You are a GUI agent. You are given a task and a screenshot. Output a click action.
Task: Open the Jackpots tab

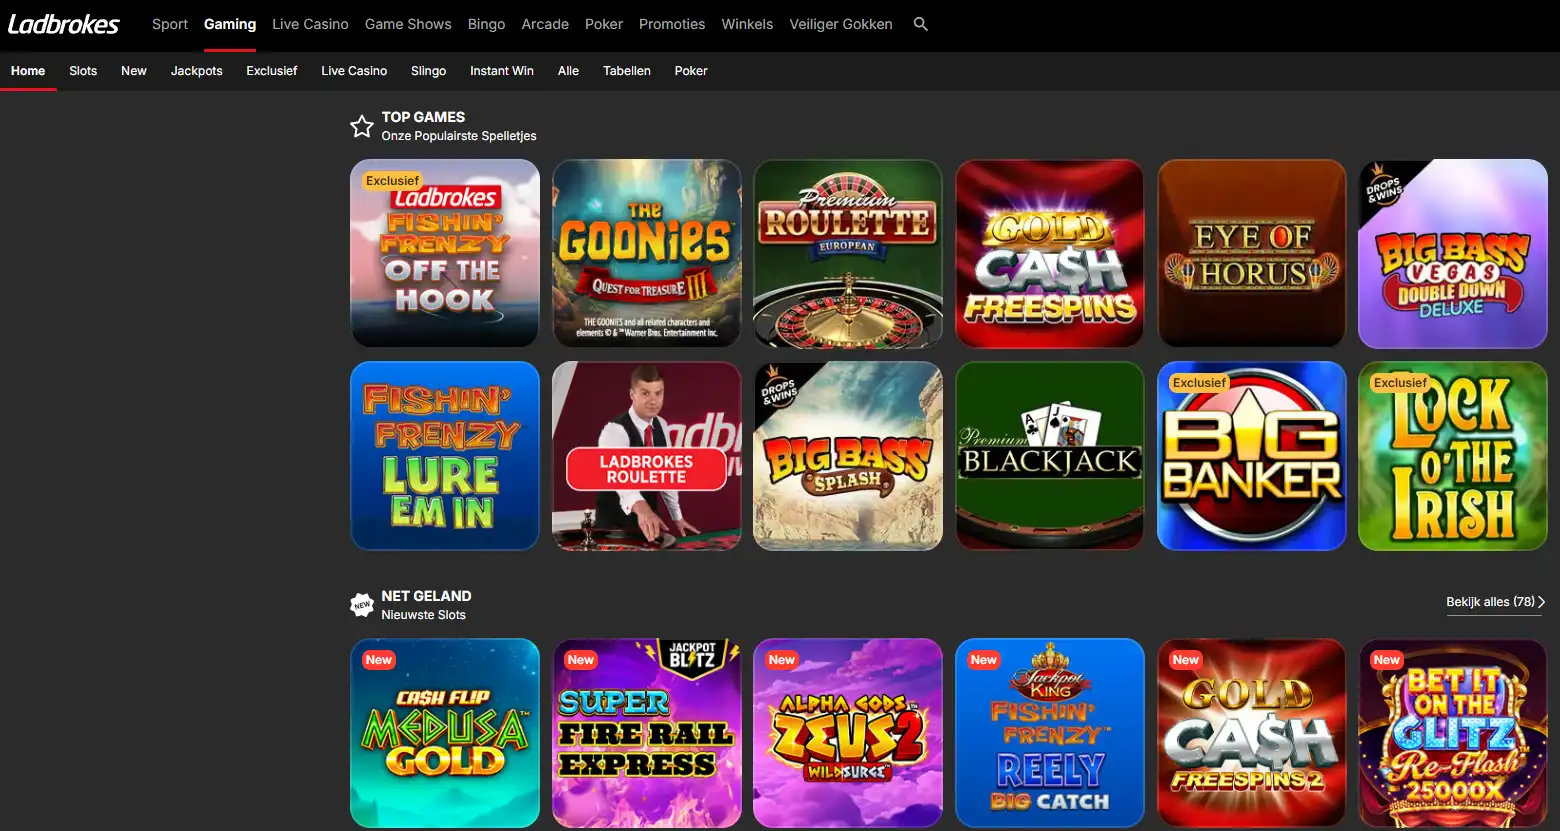[197, 71]
